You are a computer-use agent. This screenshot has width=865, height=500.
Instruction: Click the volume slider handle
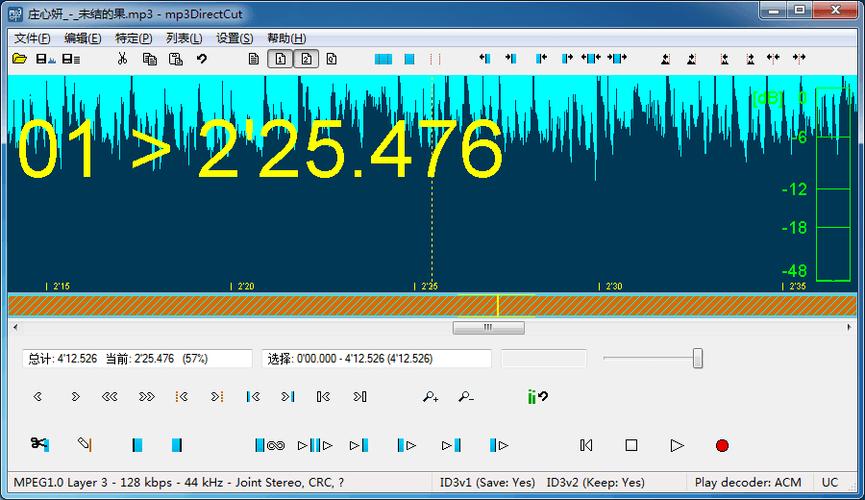698,358
